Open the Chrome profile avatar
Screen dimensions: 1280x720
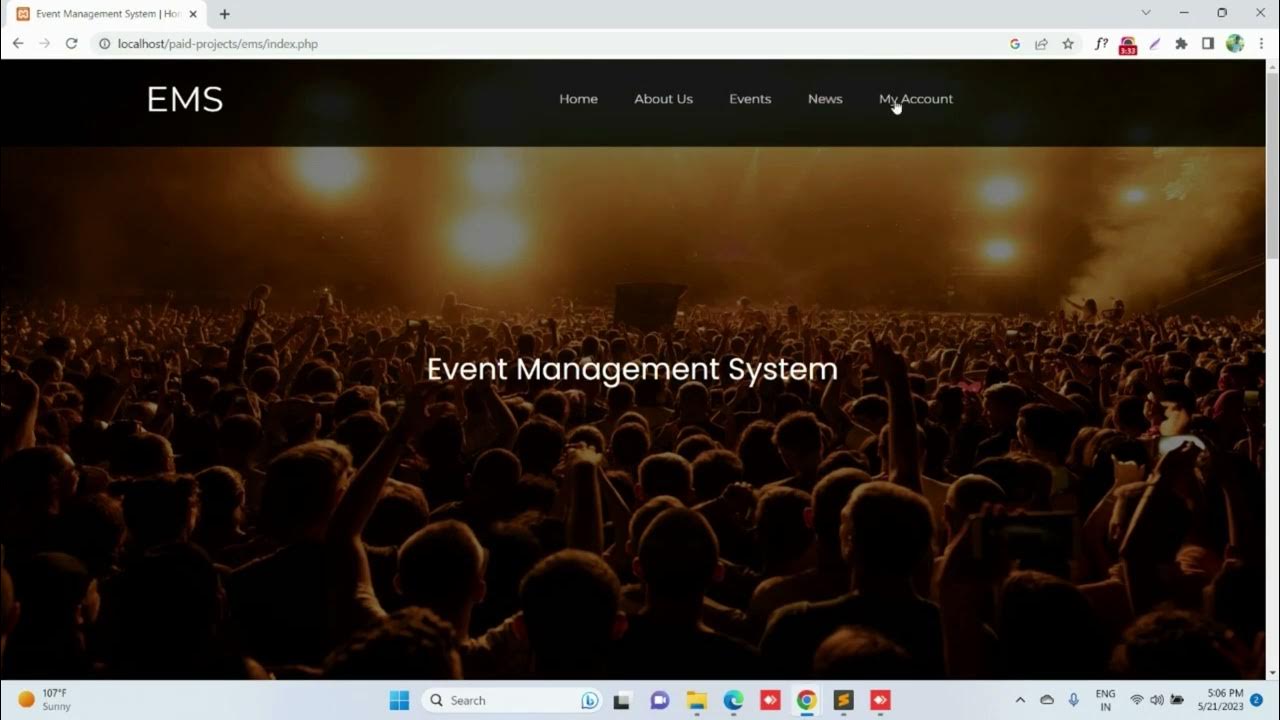click(x=1235, y=44)
